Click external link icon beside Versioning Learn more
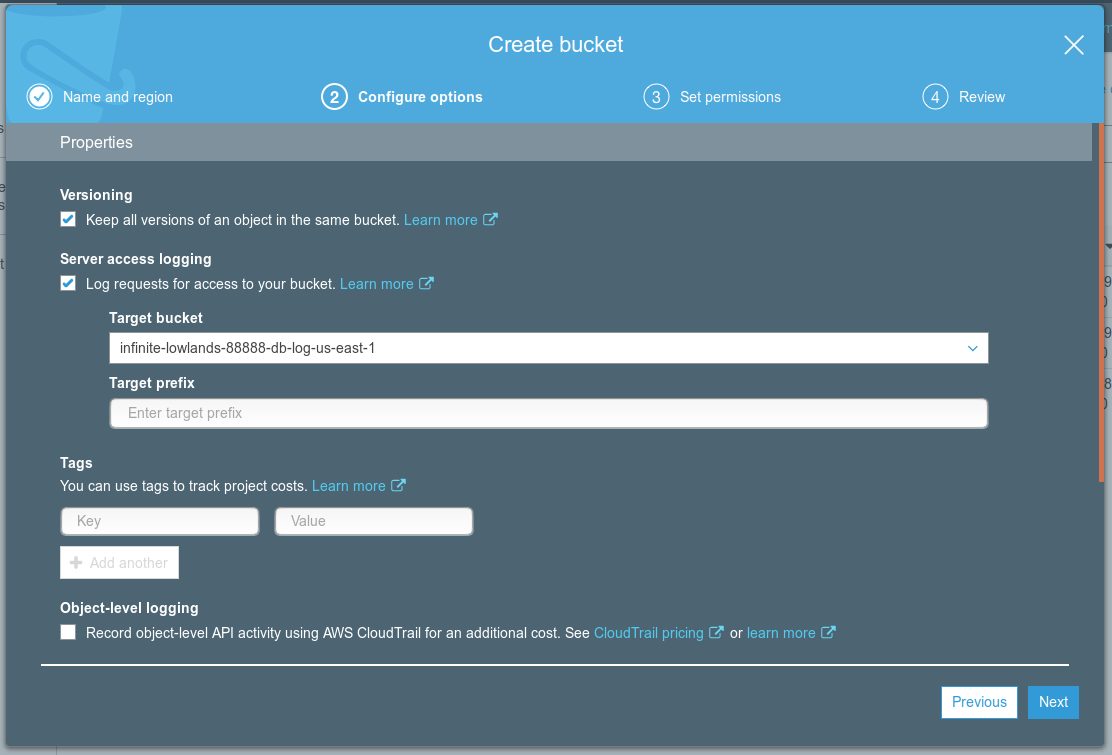 point(490,219)
